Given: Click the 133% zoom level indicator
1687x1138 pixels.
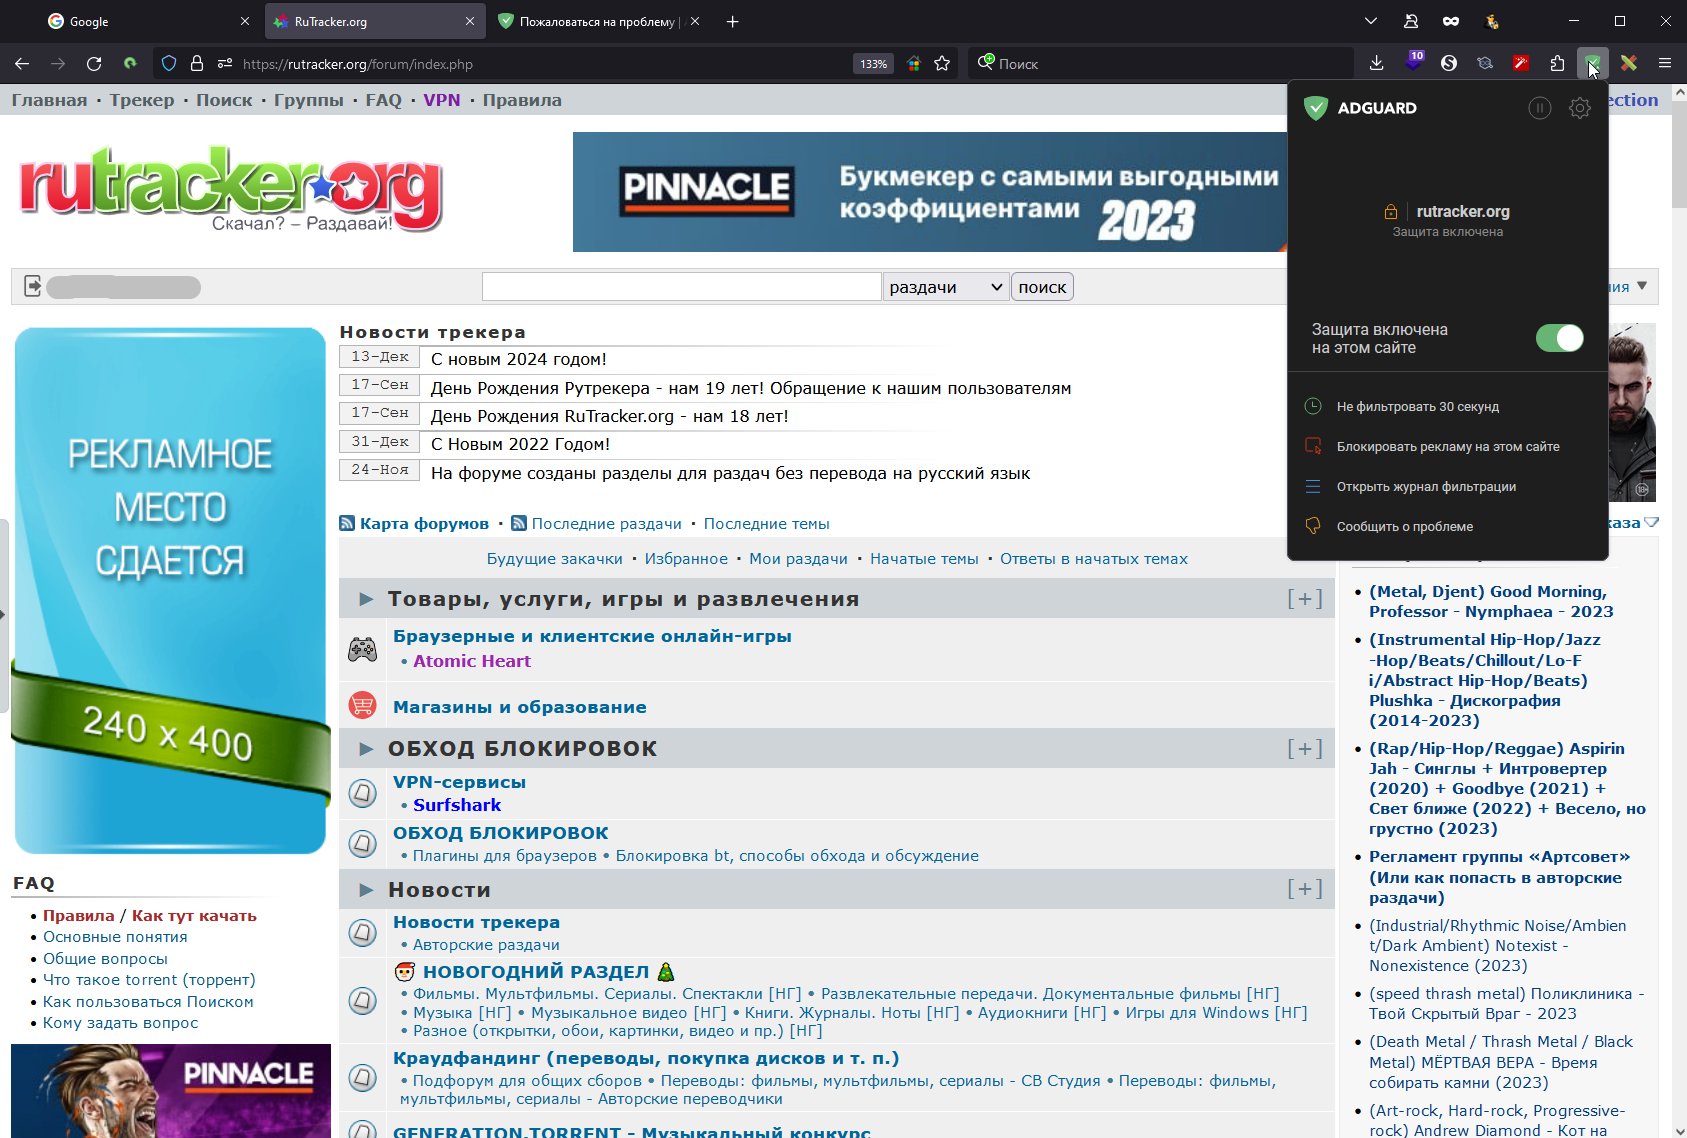Looking at the screenshot, I should pos(873,64).
